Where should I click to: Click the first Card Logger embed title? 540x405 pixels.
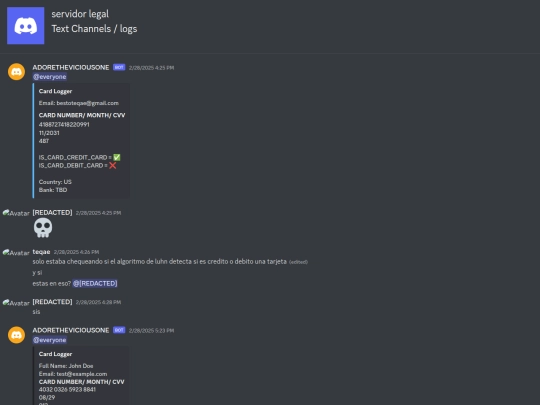coord(55,91)
